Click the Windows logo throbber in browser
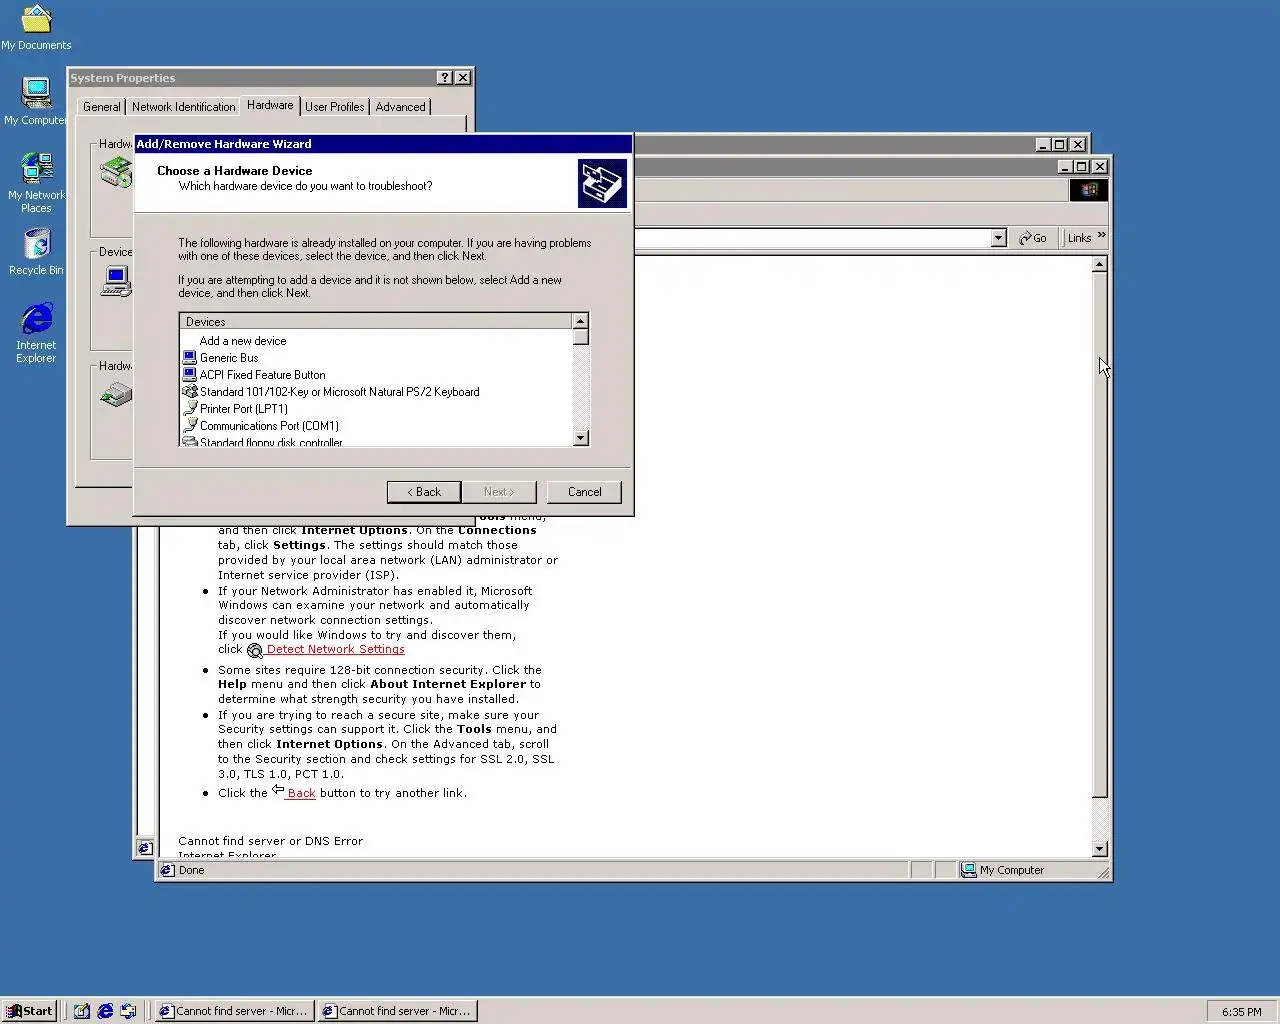Viewport: 1280px width, 1024px height. pos(1089,189)
